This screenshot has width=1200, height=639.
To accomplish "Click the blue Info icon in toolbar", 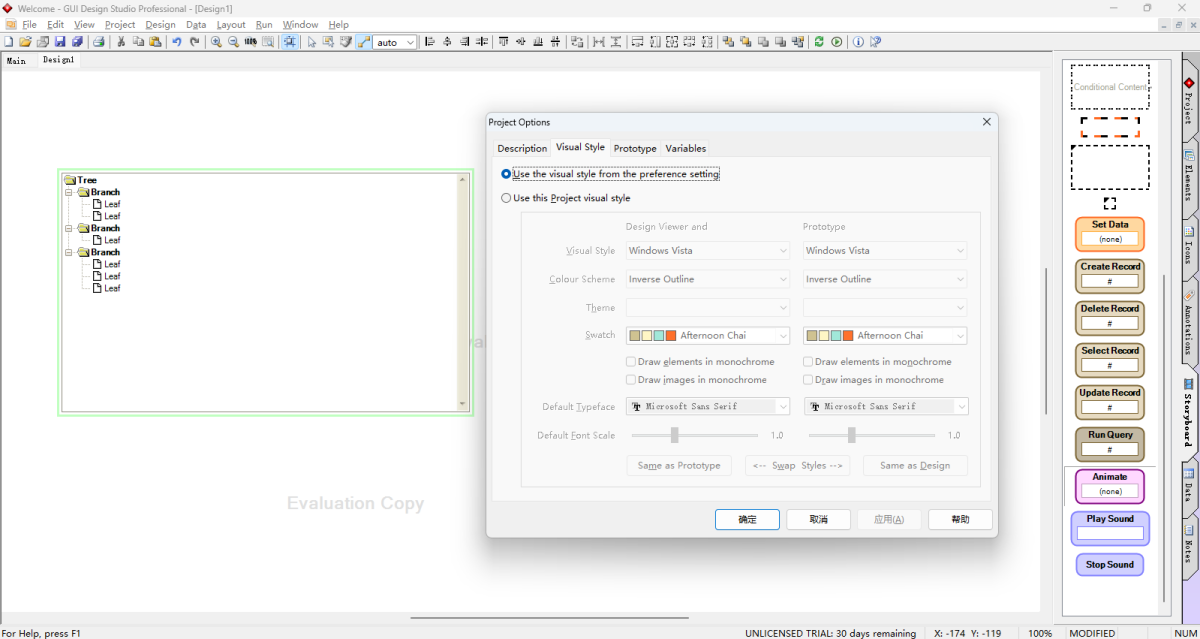I will click(x=858, y=42).
